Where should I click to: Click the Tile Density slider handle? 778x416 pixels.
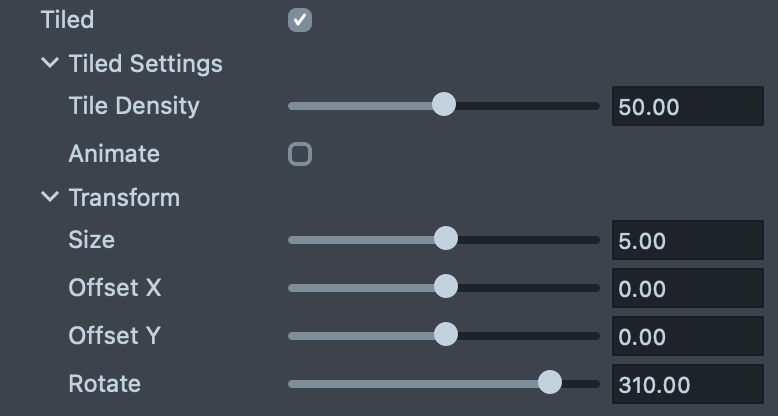tap(443, 105)
